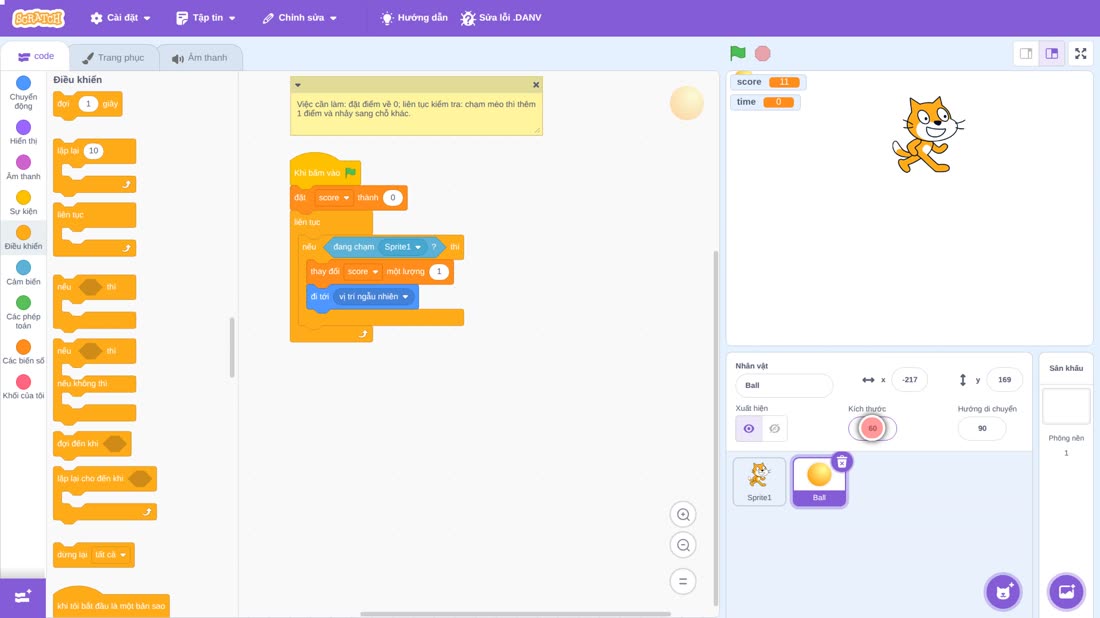The image size is (1100, 618).
Task: Select the Các phép toán block category
Action: 23,312
